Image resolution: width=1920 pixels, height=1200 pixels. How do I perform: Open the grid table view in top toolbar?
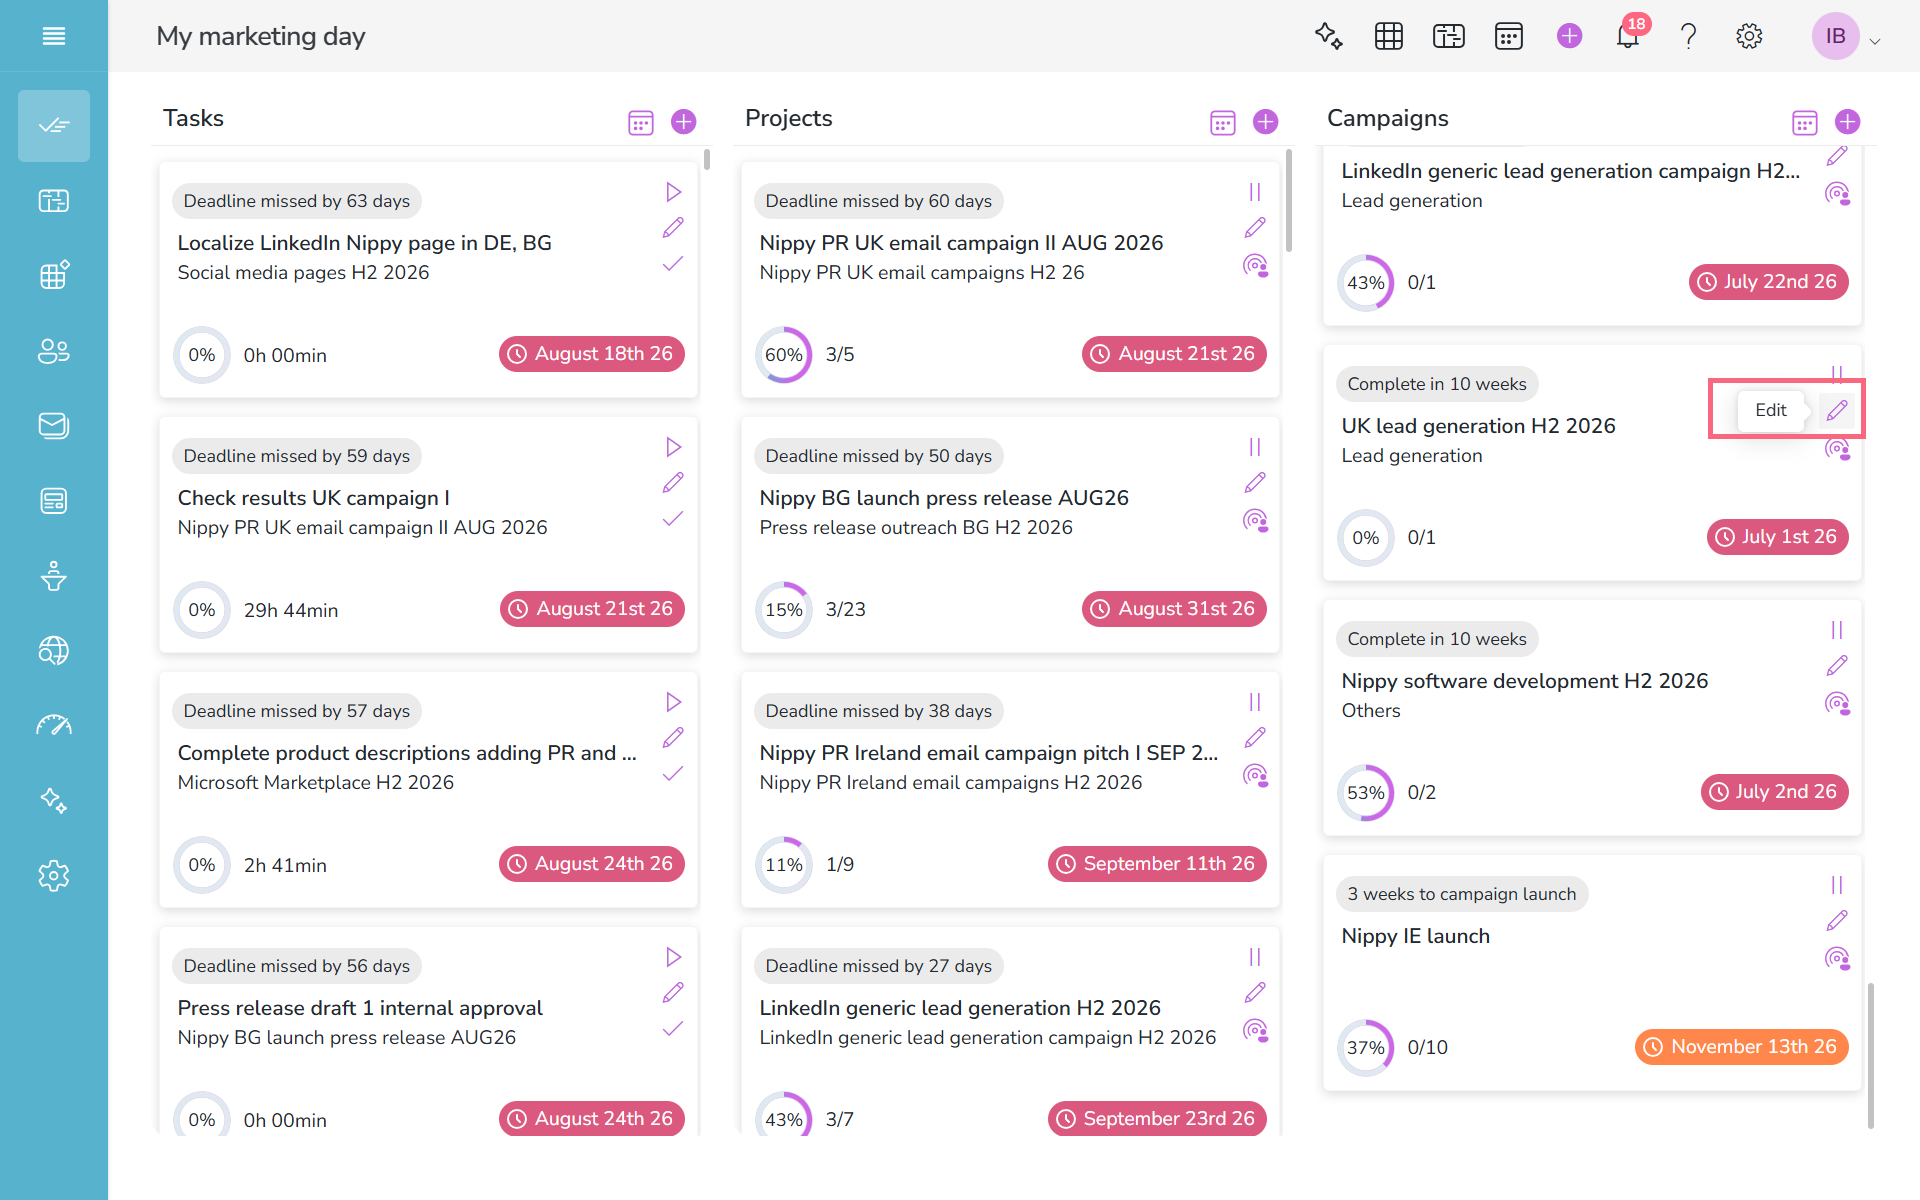[1389, 36]
